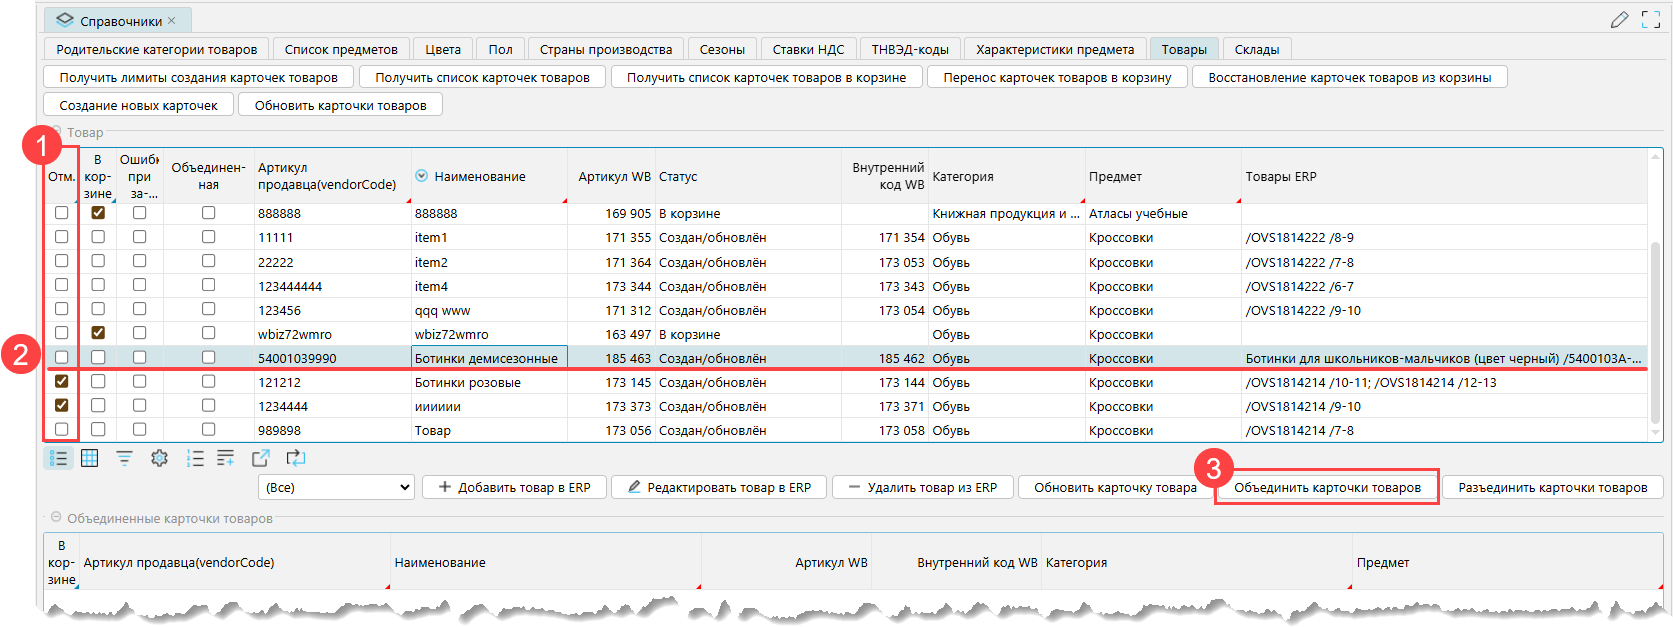Toggle 'В корзине' checkbox for wbiz72wmro row
The height and width of the screenshot is (627, 1673).
point(98,333)
